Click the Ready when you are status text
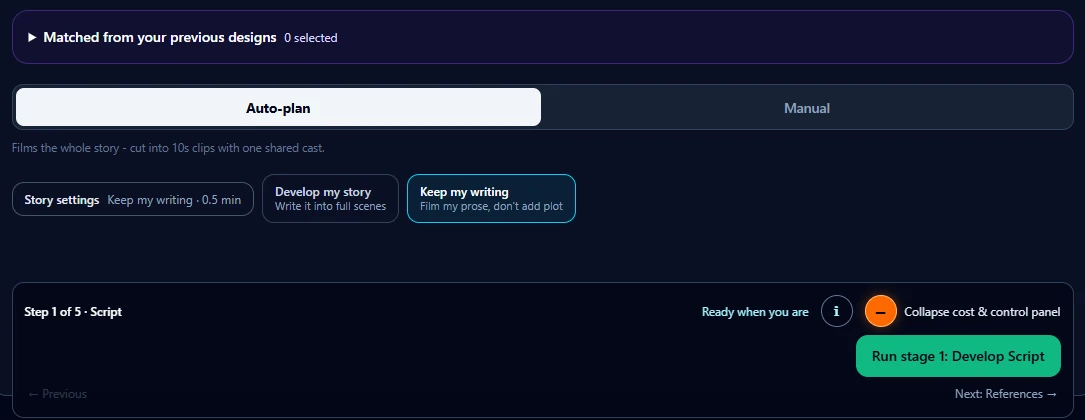This screenshot has width=1085, height=420. (x=755, y=312)
